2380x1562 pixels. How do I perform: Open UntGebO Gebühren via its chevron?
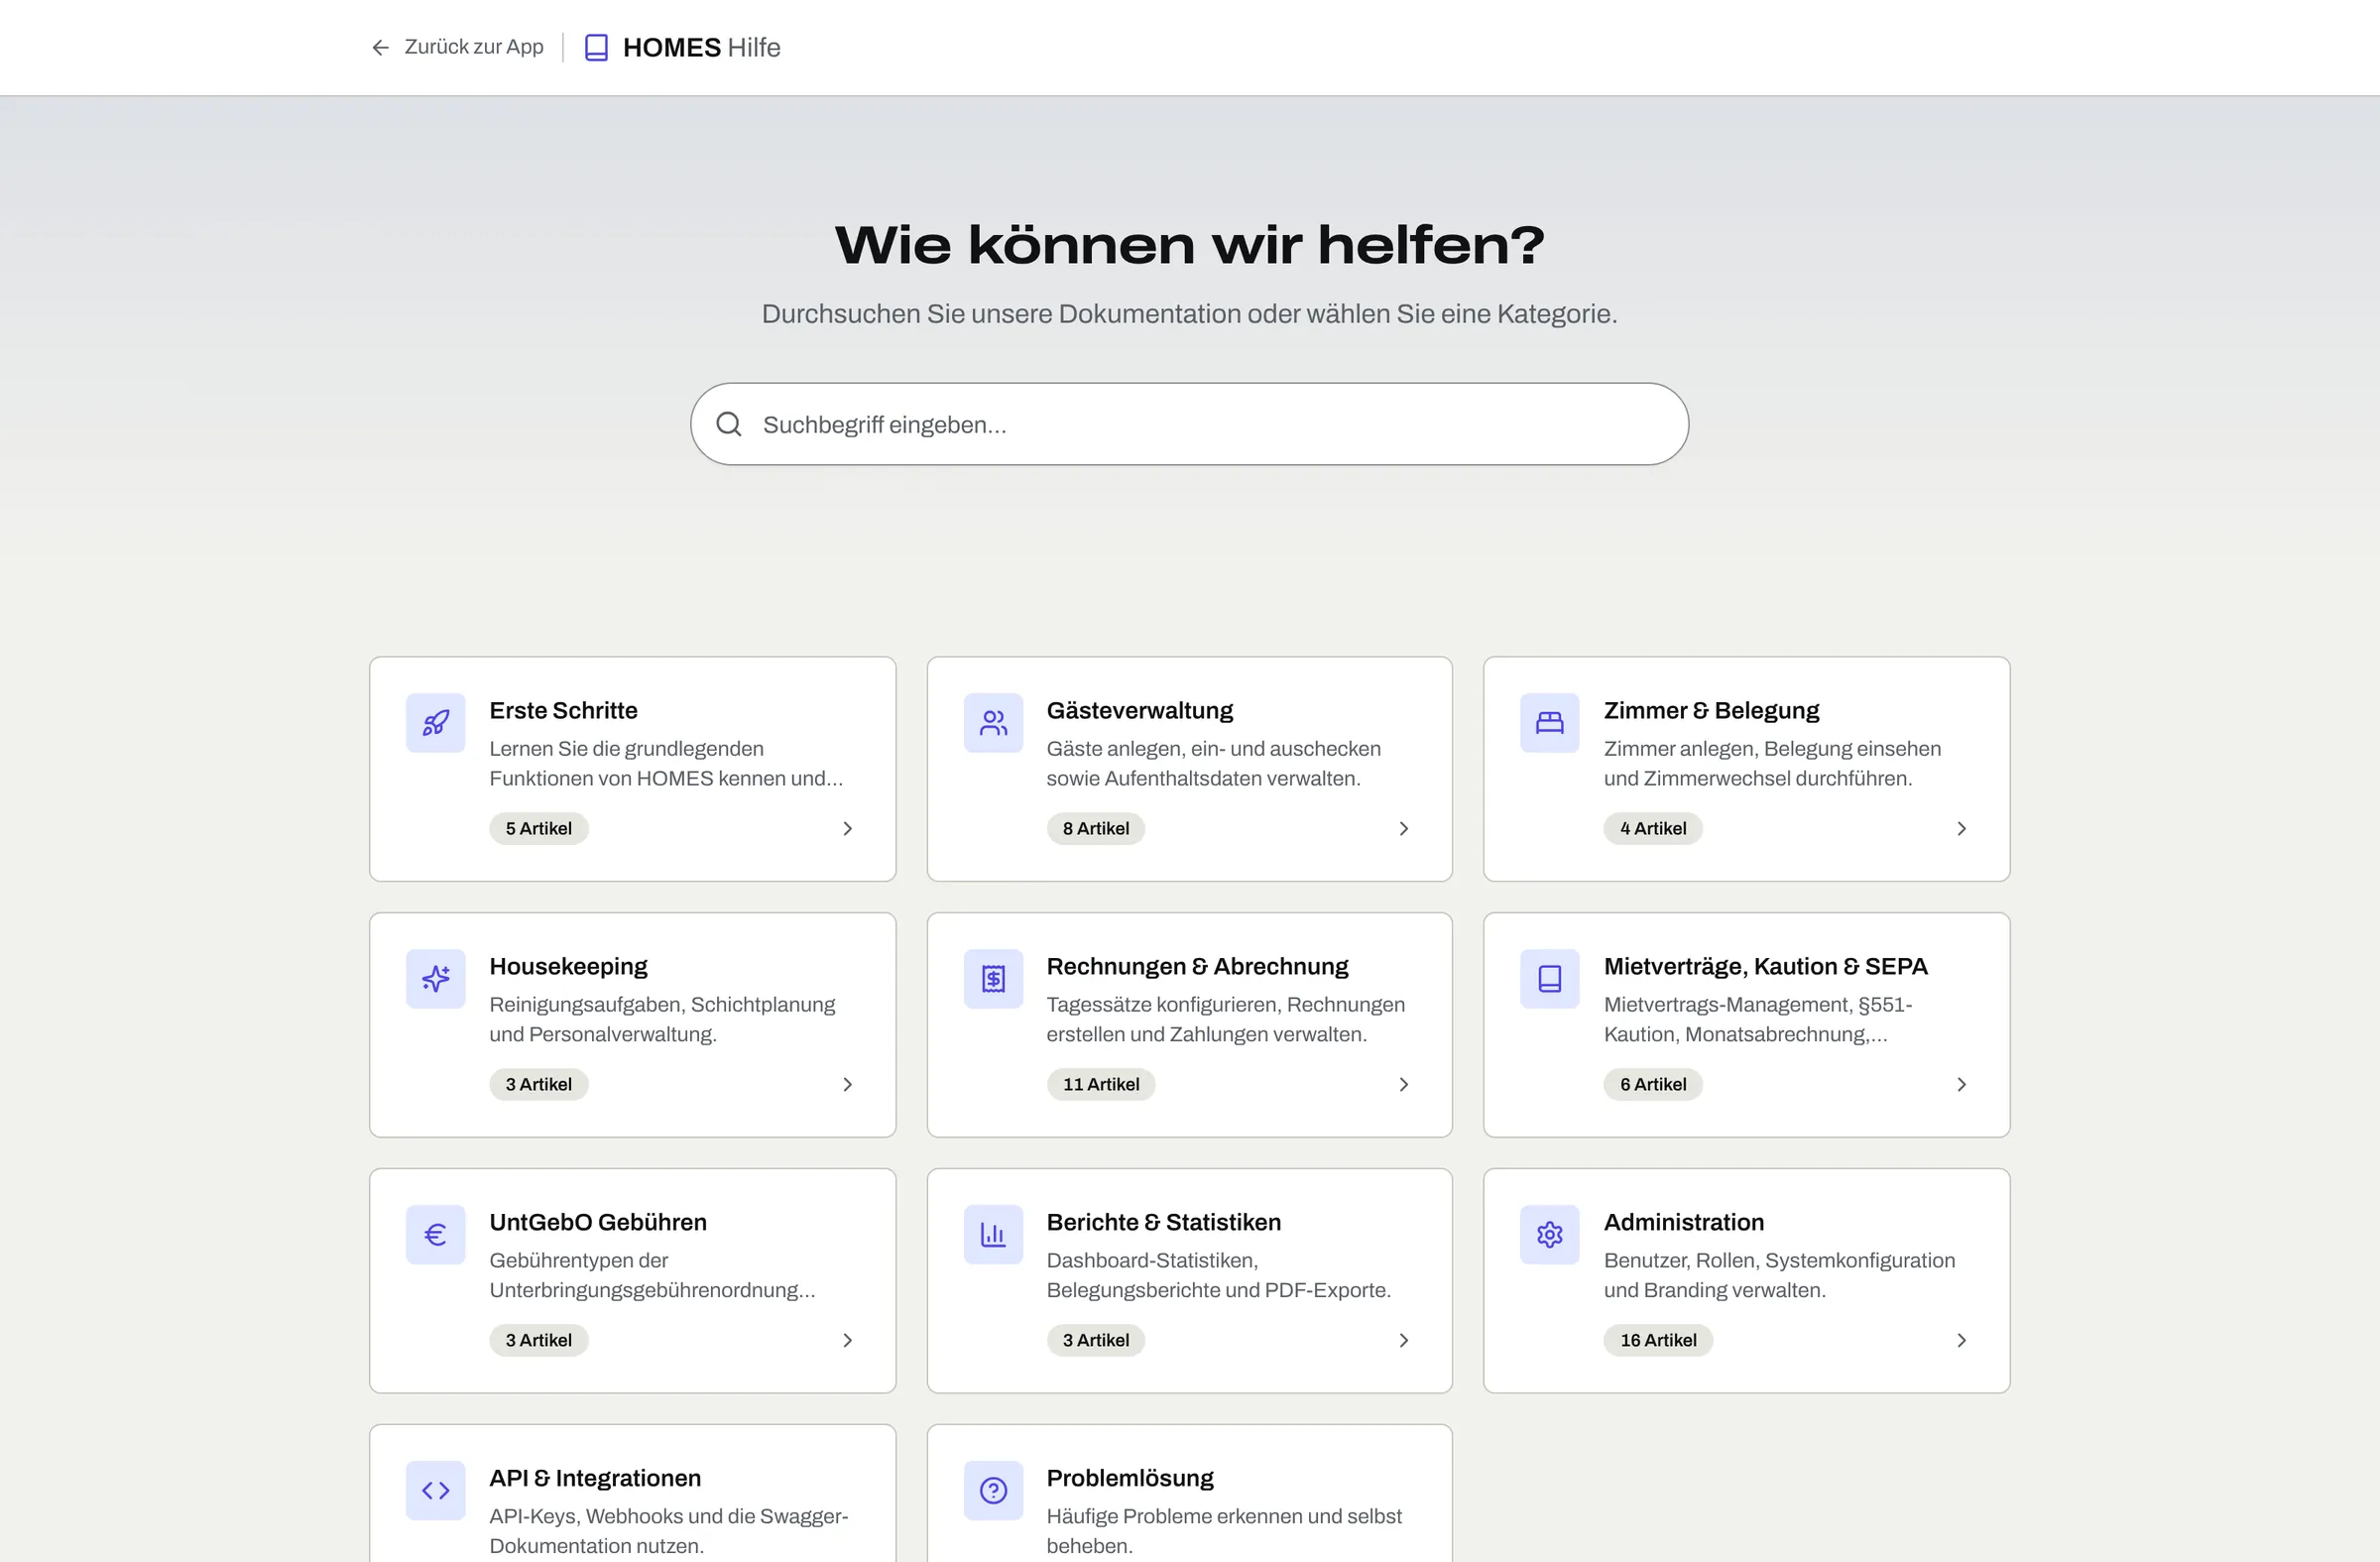[847, 1340]
